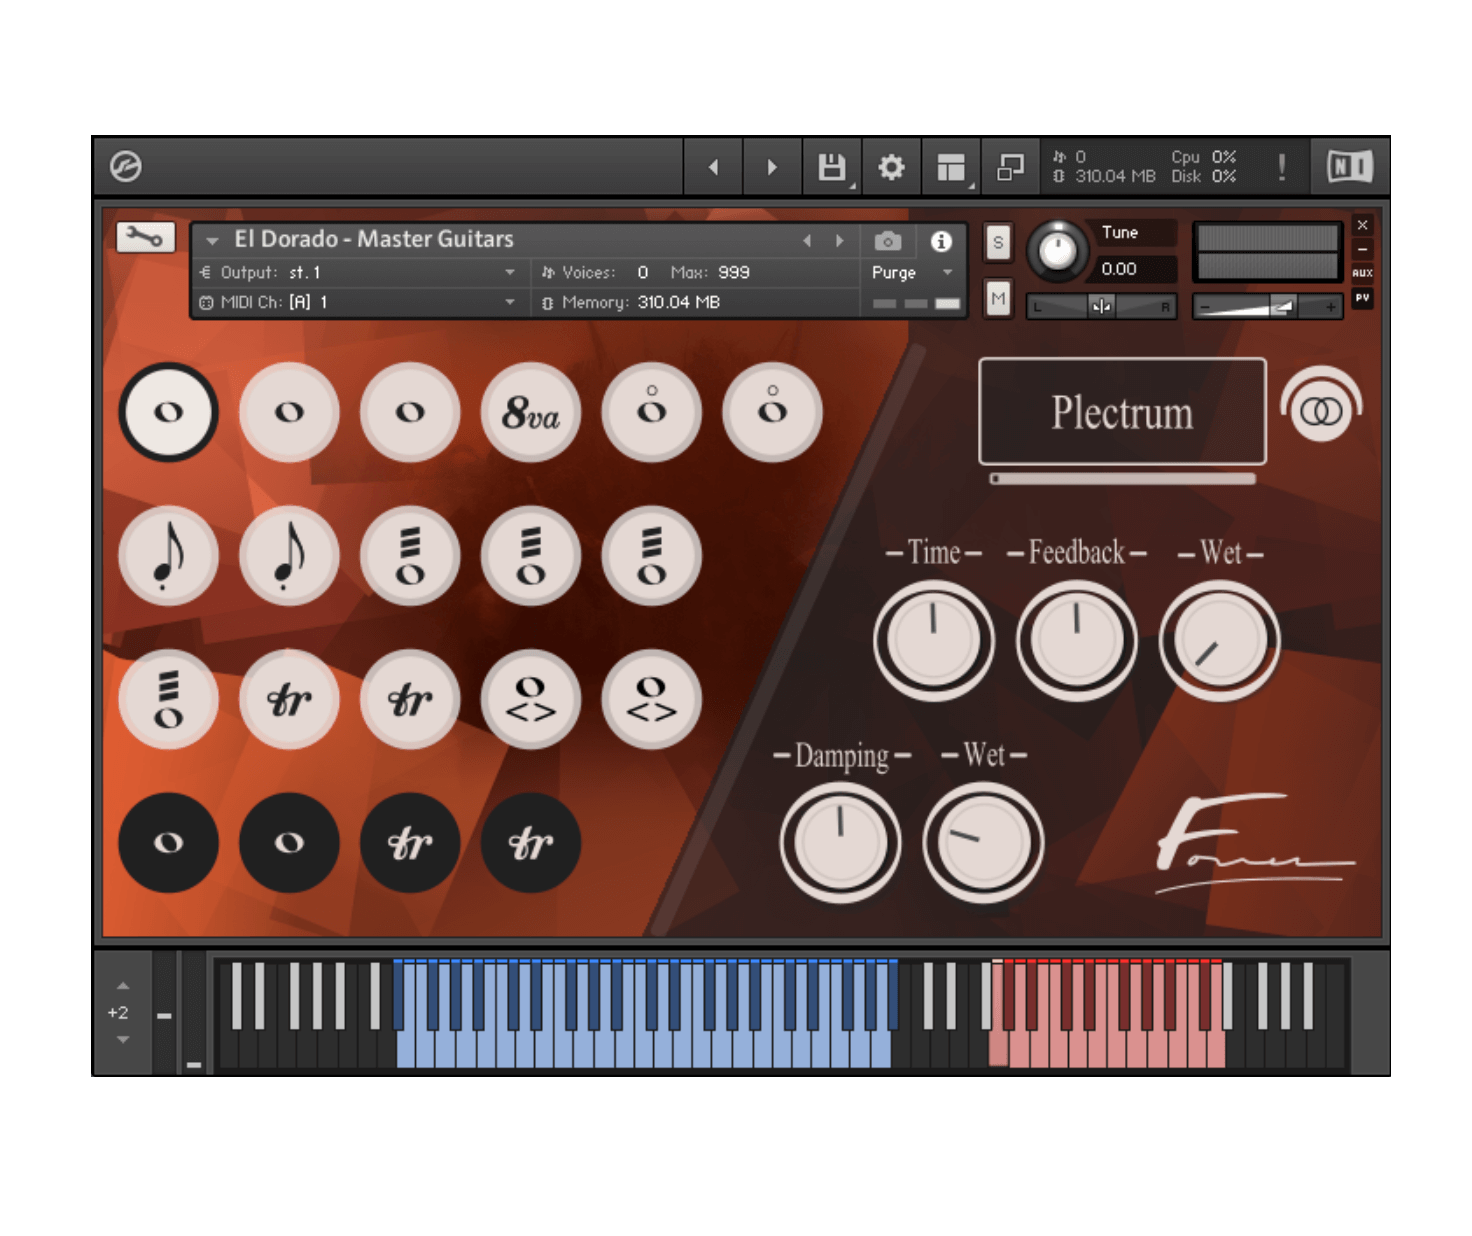Click the keyboard octave up arrow
1472x1236 pixels.
pos(123,986)
